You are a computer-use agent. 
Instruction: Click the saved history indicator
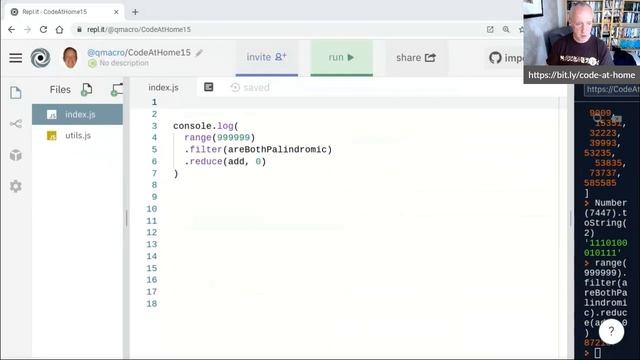pyautogui.click(x=250, y=87)
